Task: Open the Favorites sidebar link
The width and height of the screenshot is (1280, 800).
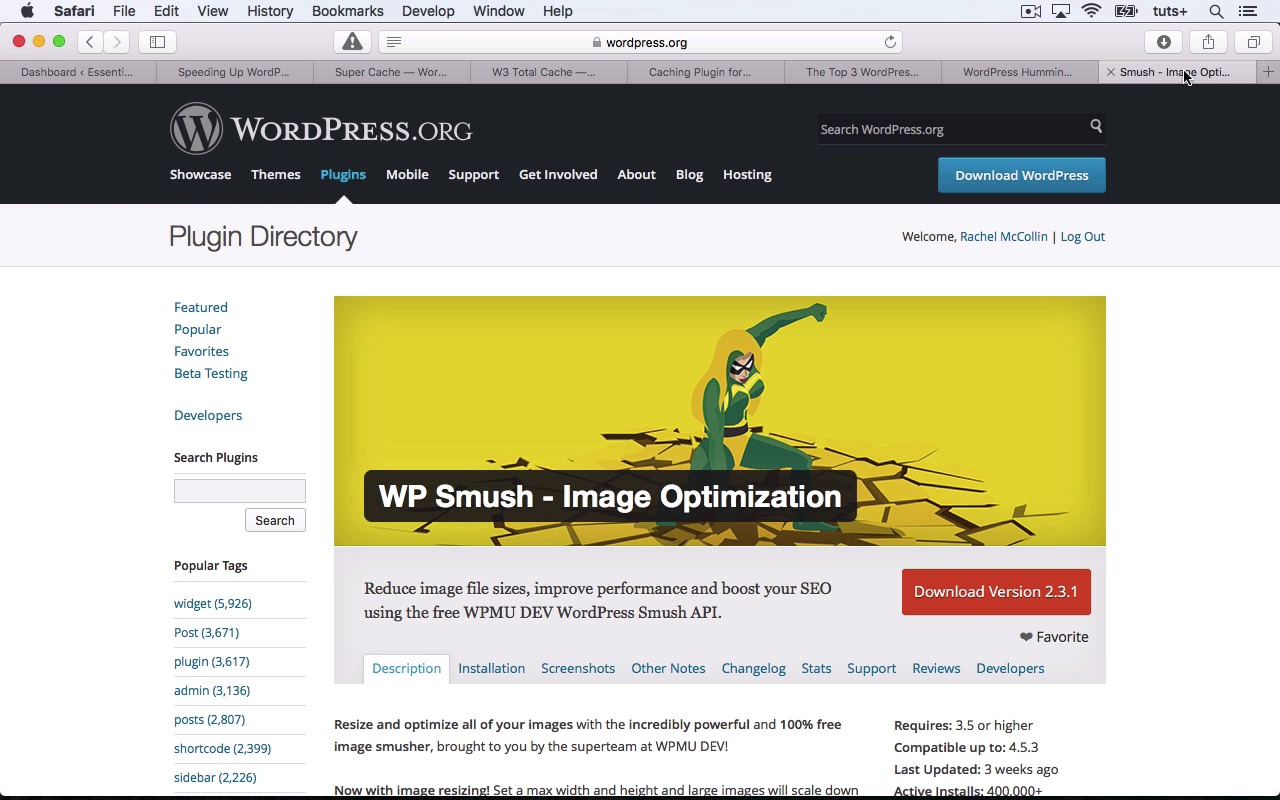Action: (202, 351)
